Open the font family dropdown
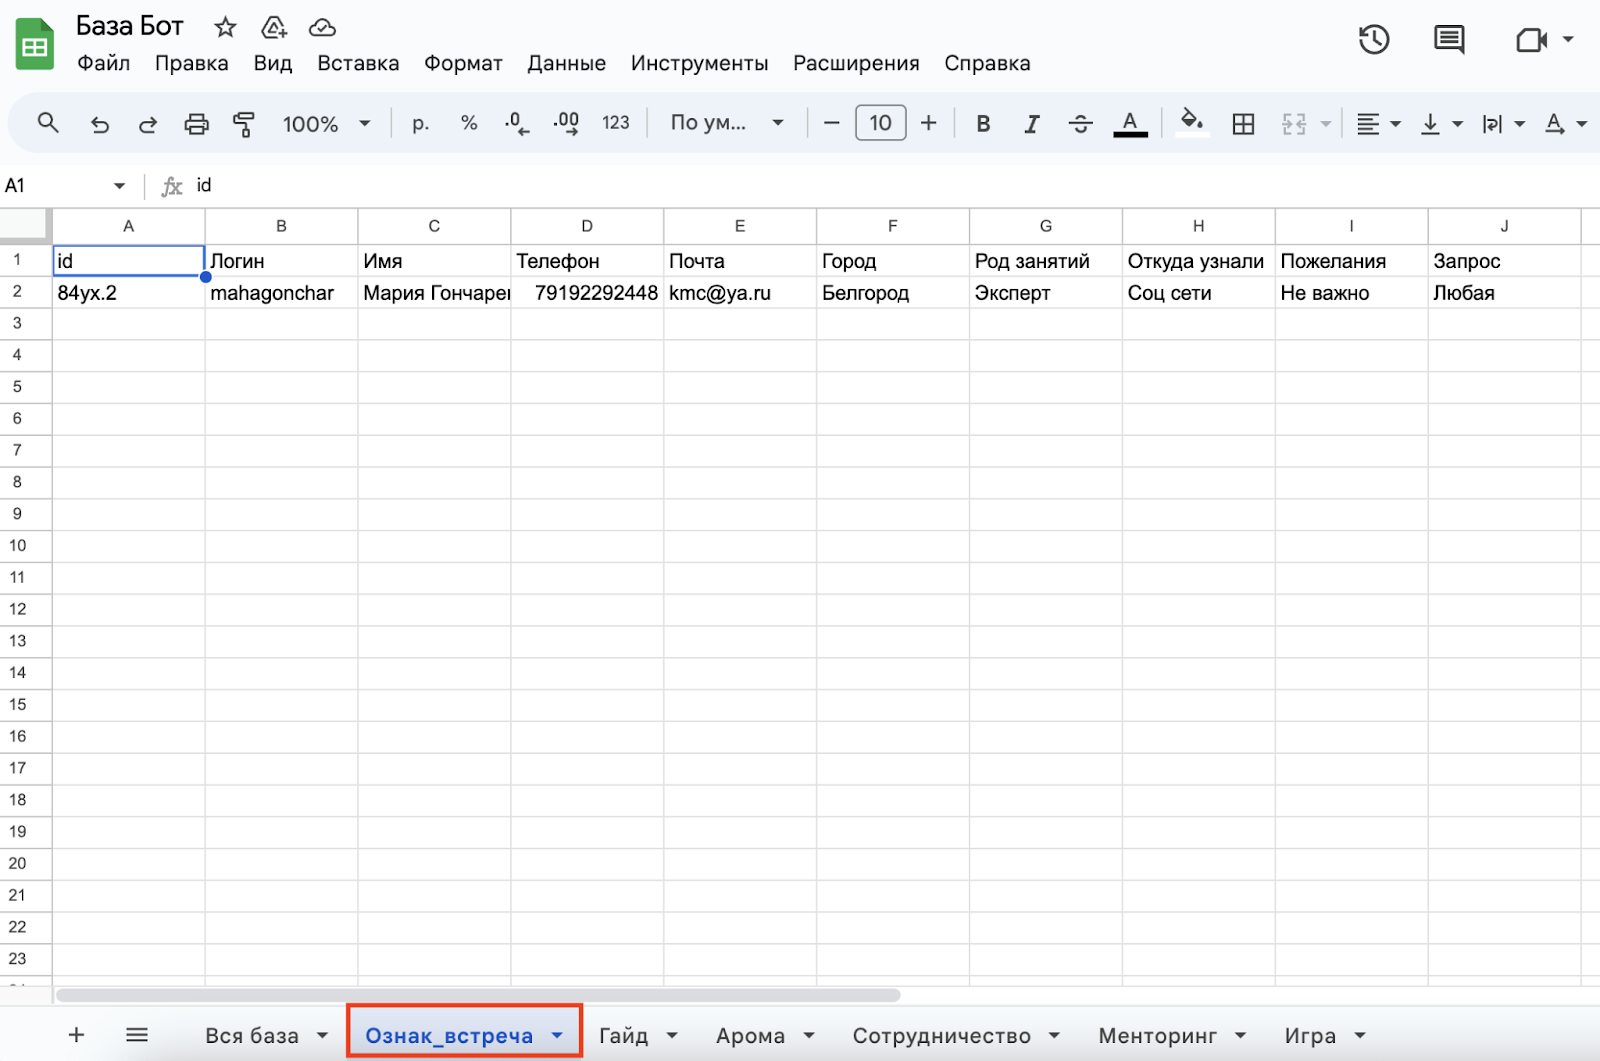The height and width of the screenshot is (1061, 1600). [726, 123]
